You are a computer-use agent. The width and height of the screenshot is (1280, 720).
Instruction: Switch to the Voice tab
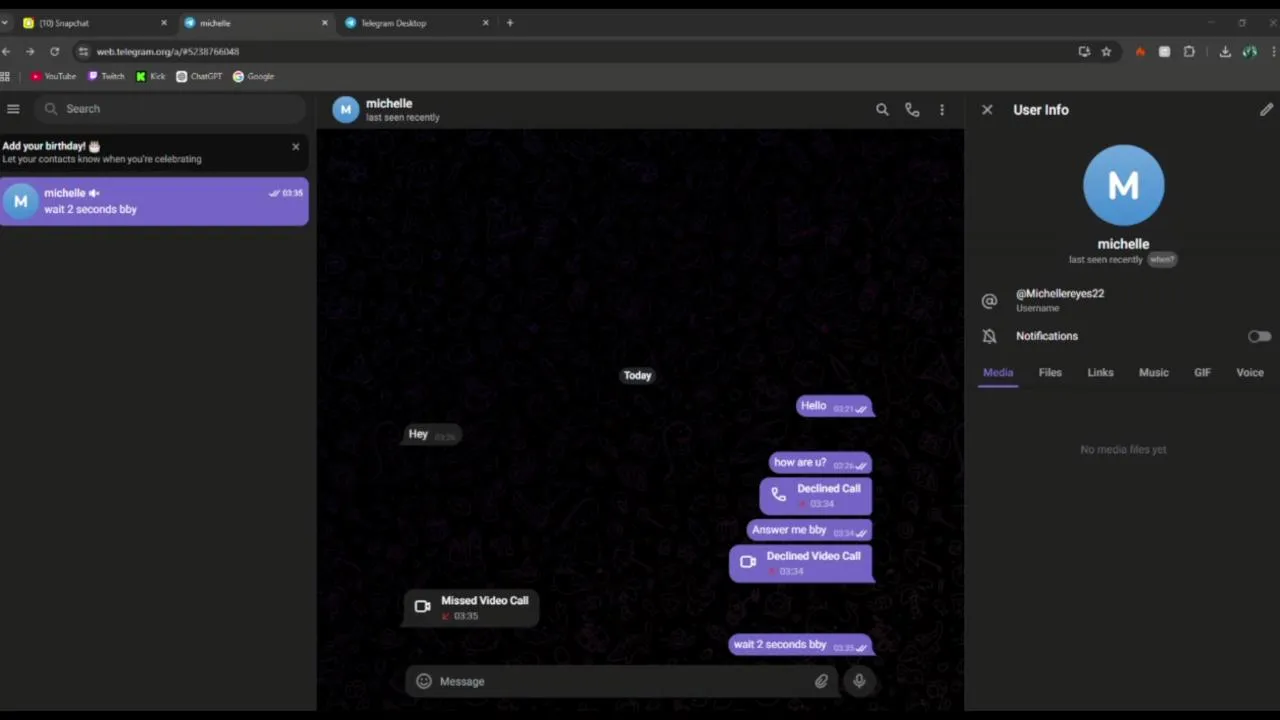(1250, 372)
